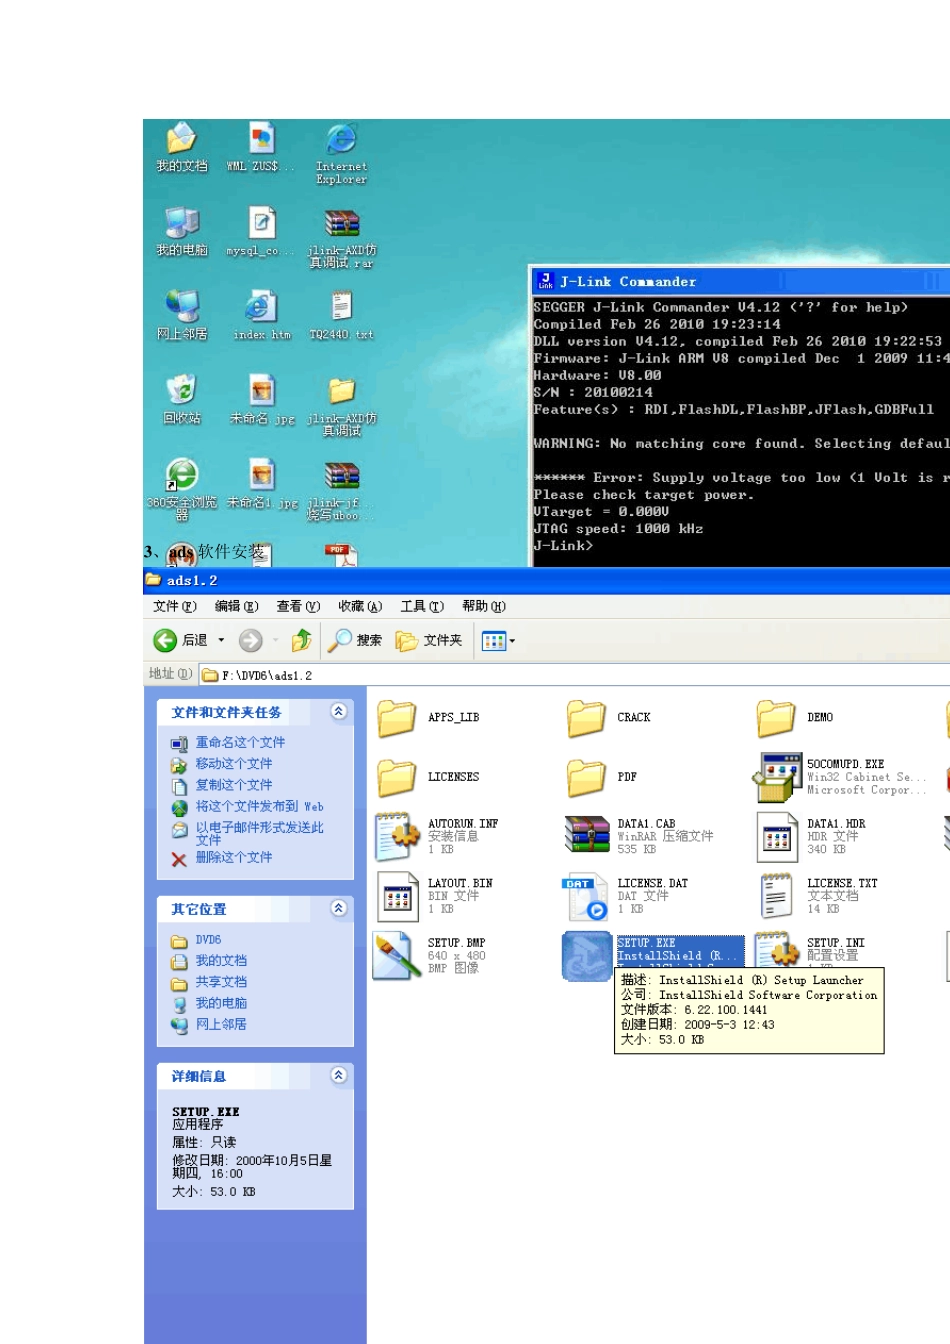Go to DVD6 in 其它位置
Viewport: 950px width, 1344px height.
tap(208, 940)
